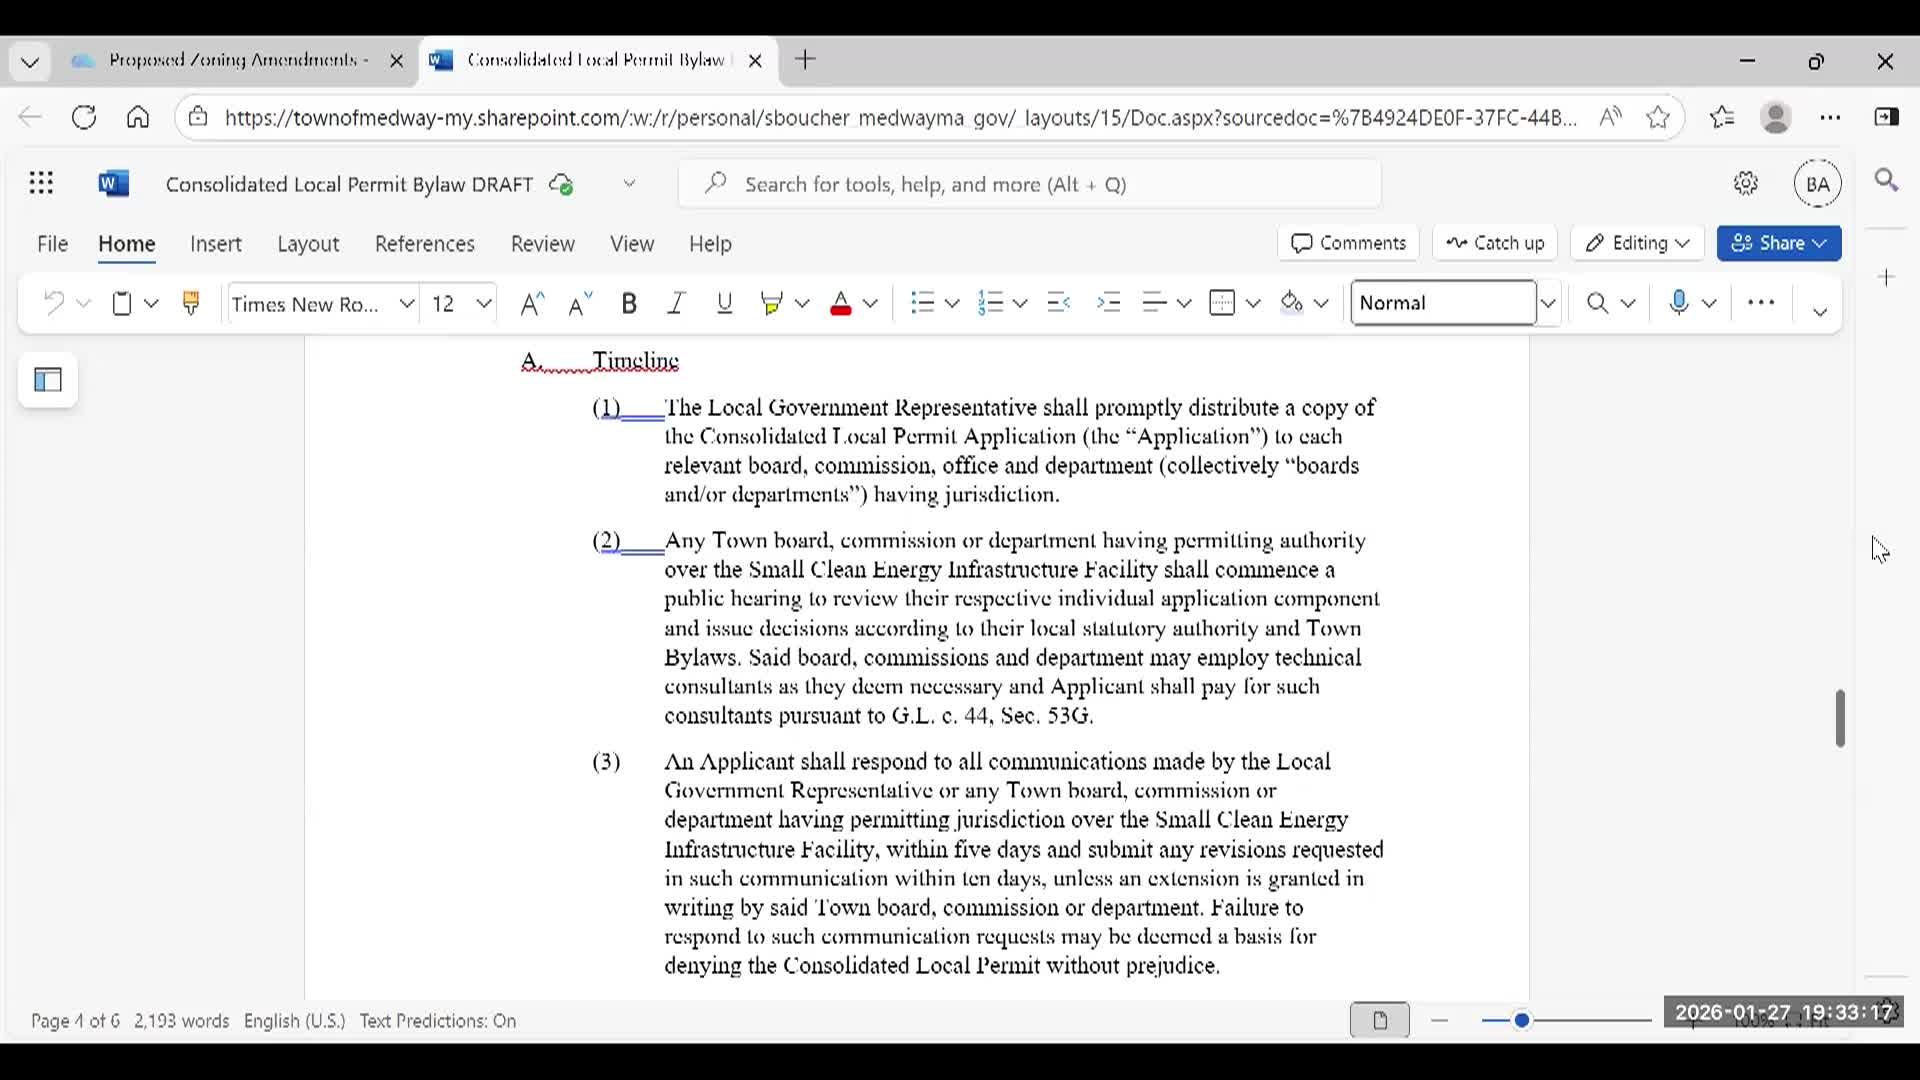Expand the font name dropdown
Image resolution: width=1920 pixels, height=1080 pixels.
[x=407, y=303]
